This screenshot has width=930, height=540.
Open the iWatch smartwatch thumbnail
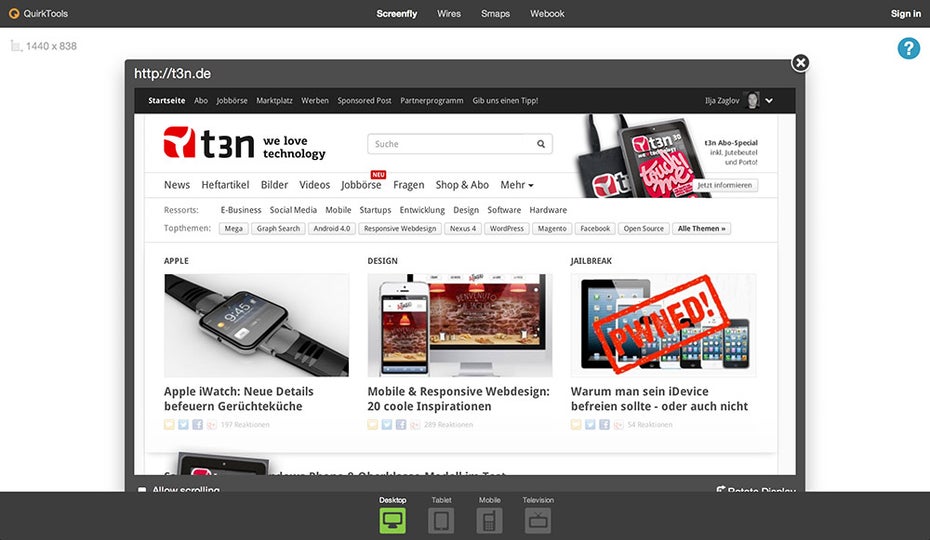[256, 325]
